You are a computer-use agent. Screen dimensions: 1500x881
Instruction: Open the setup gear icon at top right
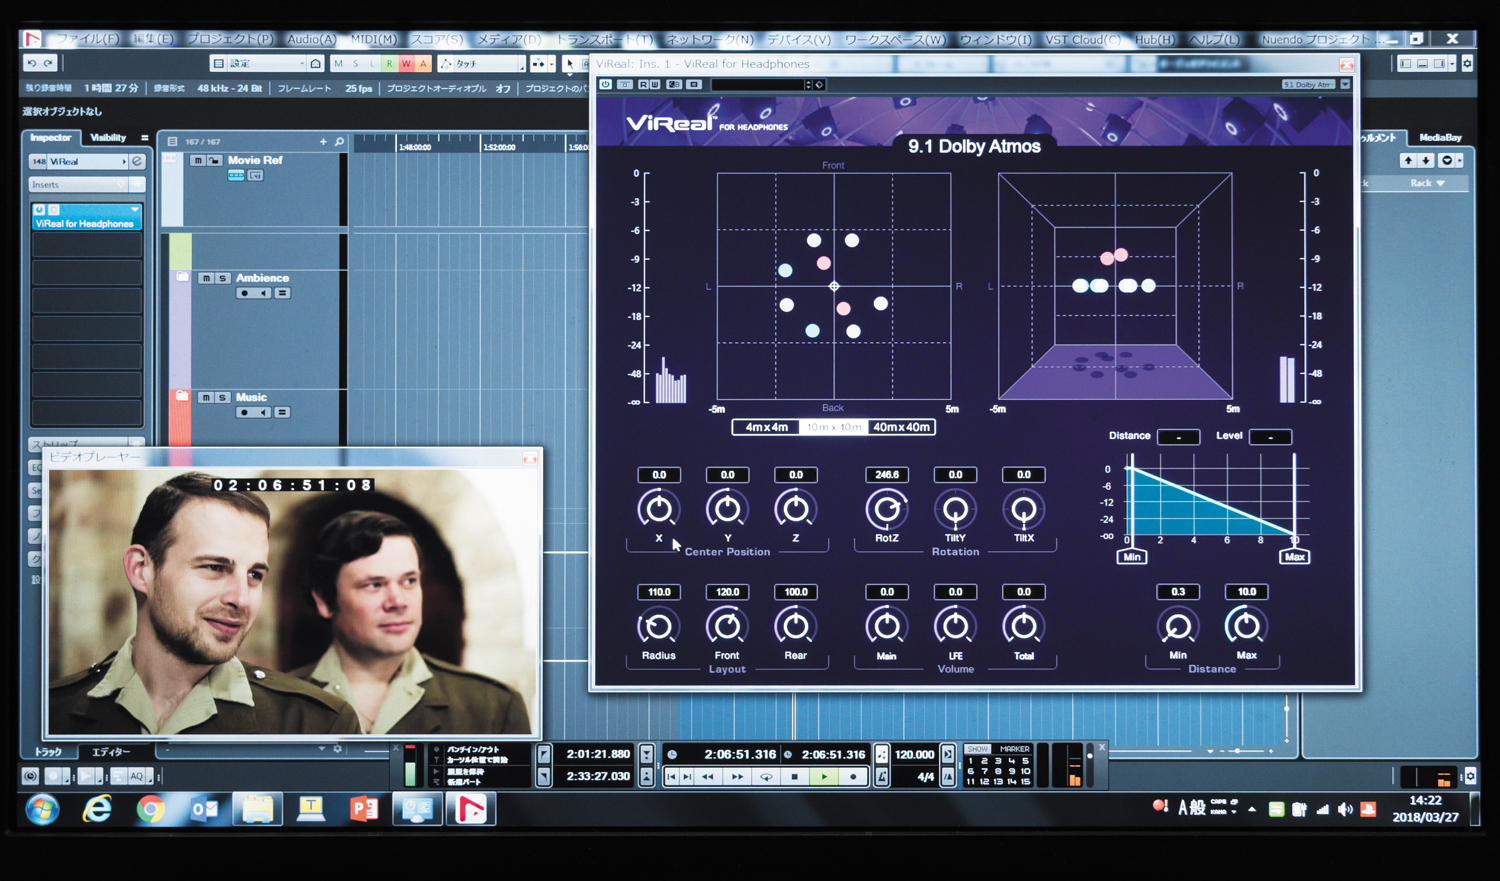click(x=1467, y=64)
